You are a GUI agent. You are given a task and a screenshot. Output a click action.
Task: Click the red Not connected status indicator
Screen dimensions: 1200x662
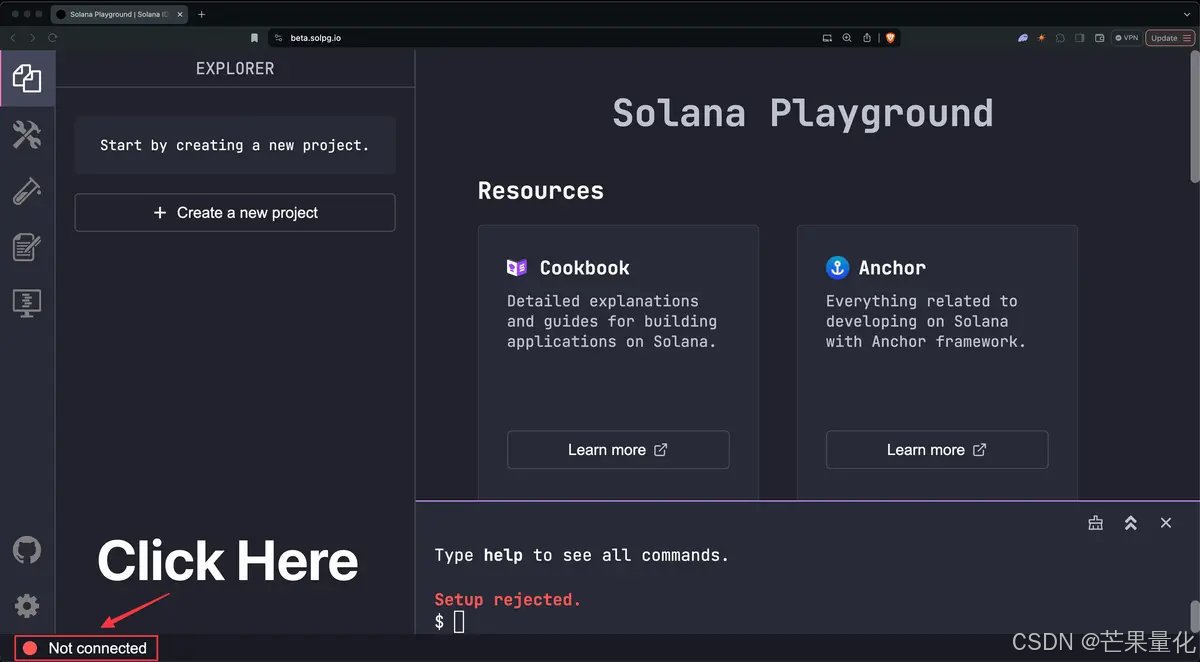[86, 648]
